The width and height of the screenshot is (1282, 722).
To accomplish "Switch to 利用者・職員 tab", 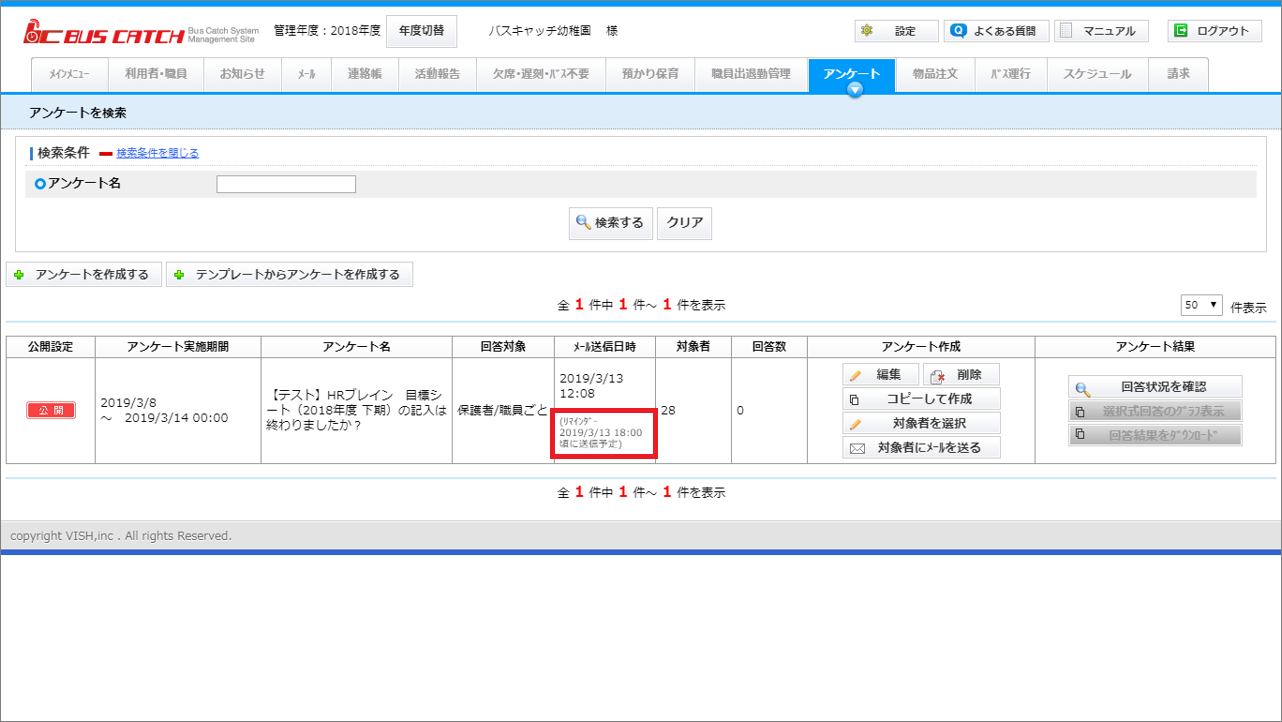I will pyautogui.click(x=156, y=74).
